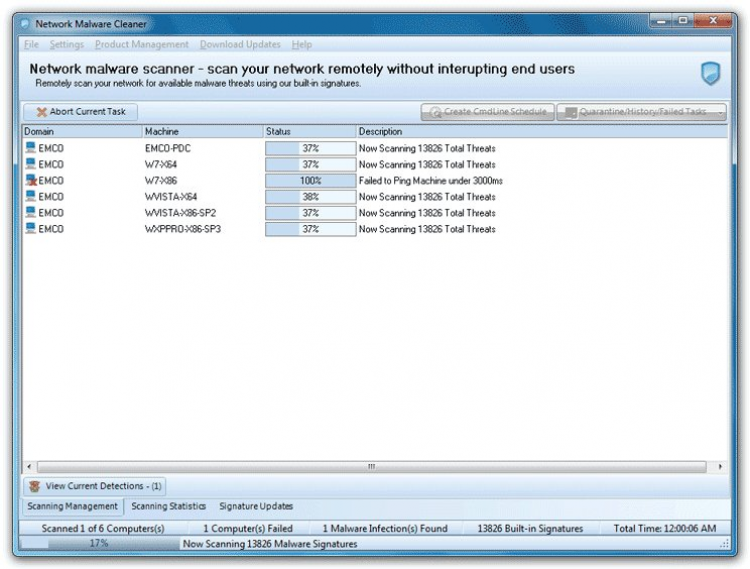Click the red X icon on Abort Current Task

42,112
